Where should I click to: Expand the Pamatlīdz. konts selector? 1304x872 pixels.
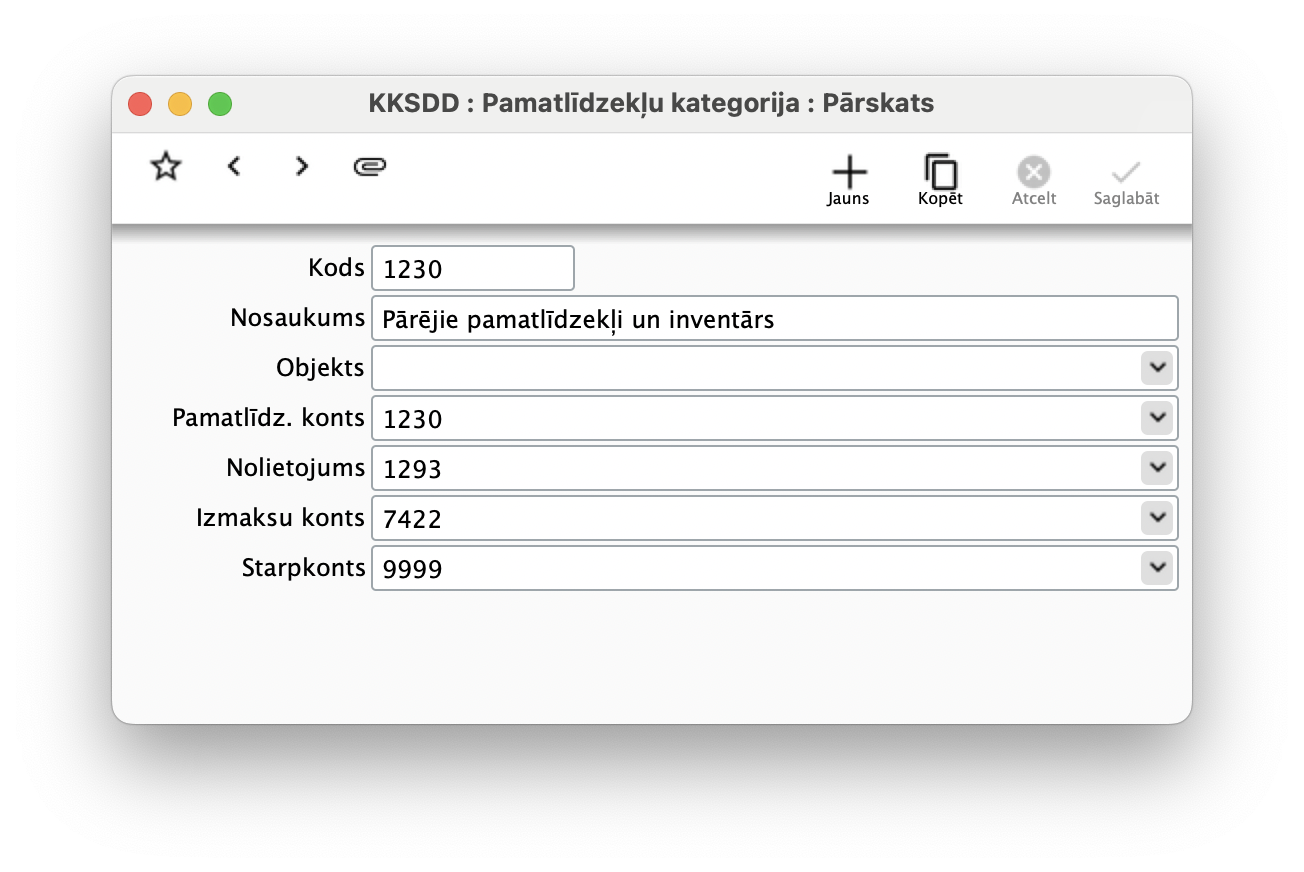[x=1157, y=418]
